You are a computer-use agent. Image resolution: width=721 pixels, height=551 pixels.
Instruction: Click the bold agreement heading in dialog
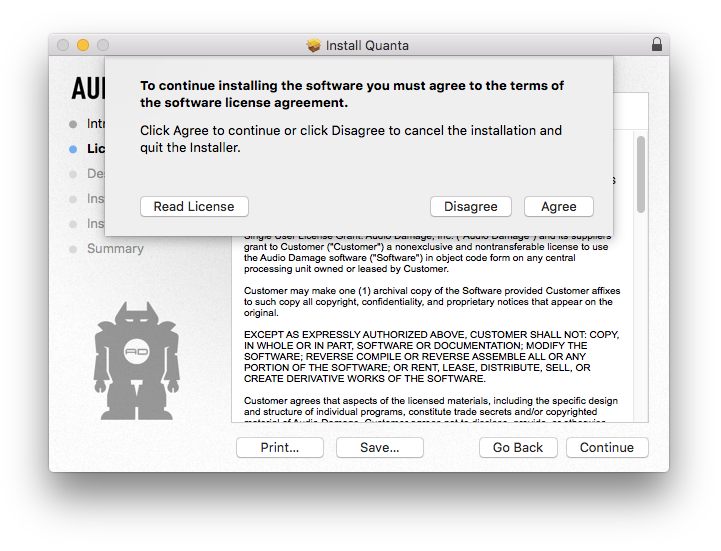(x=352, y=94)
